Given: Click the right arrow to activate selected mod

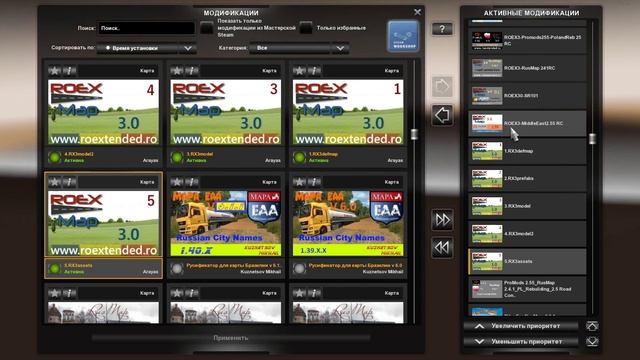Looking at the screenshot, I should 442,87.
